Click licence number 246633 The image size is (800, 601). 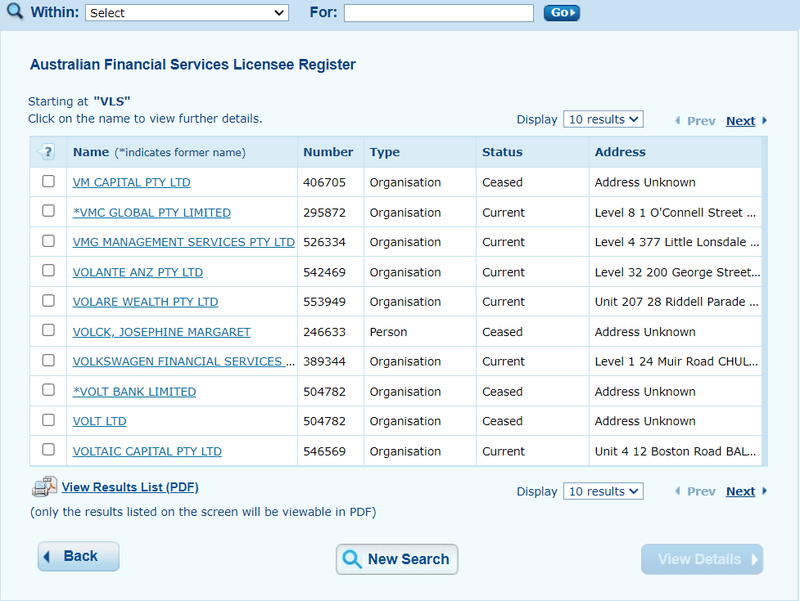[x=324, y=332]
